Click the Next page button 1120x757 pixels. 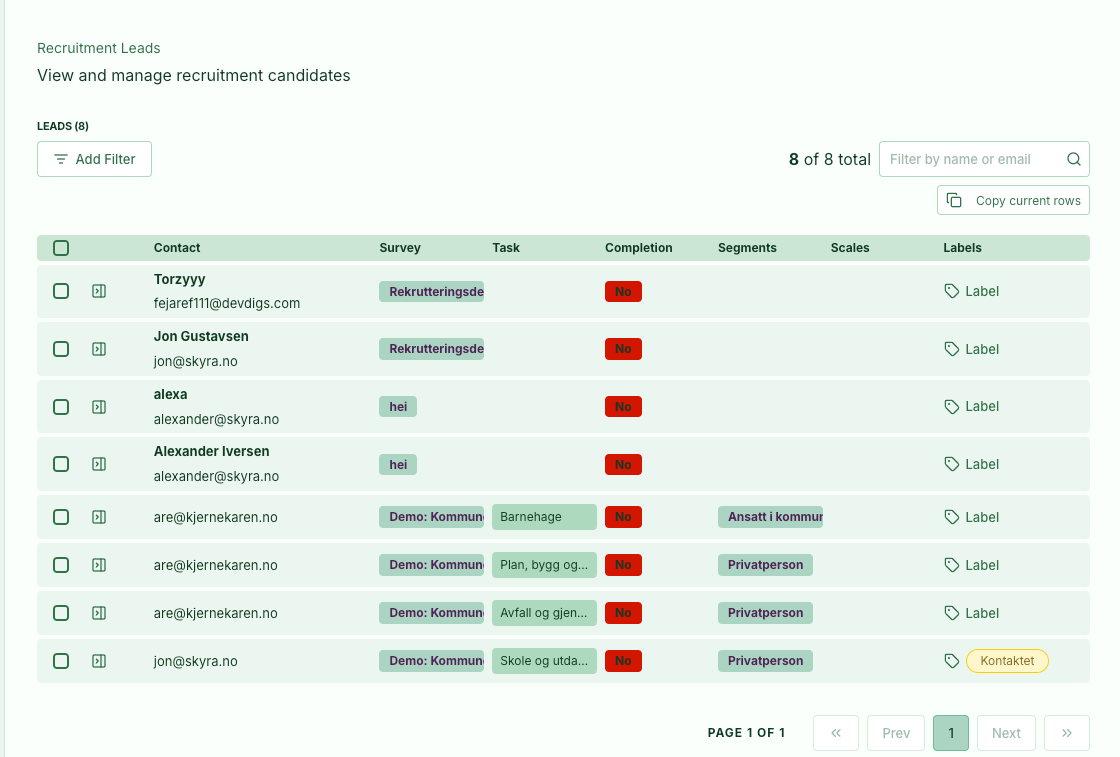click(1006, 733)
